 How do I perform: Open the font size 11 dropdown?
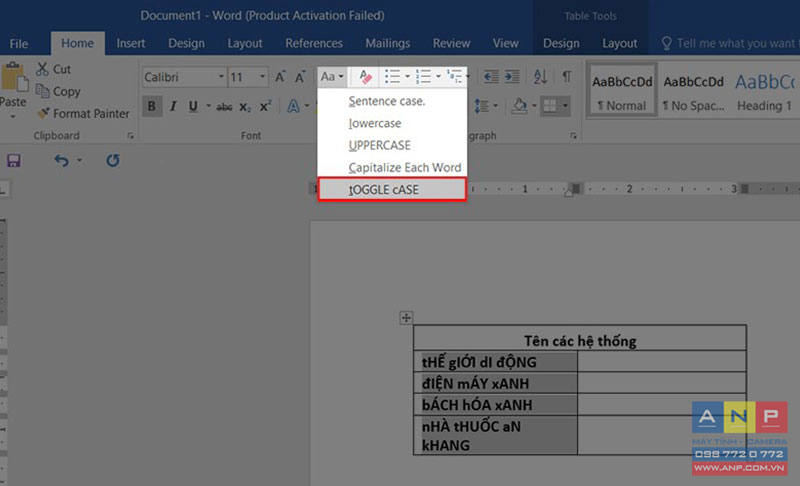262,77
